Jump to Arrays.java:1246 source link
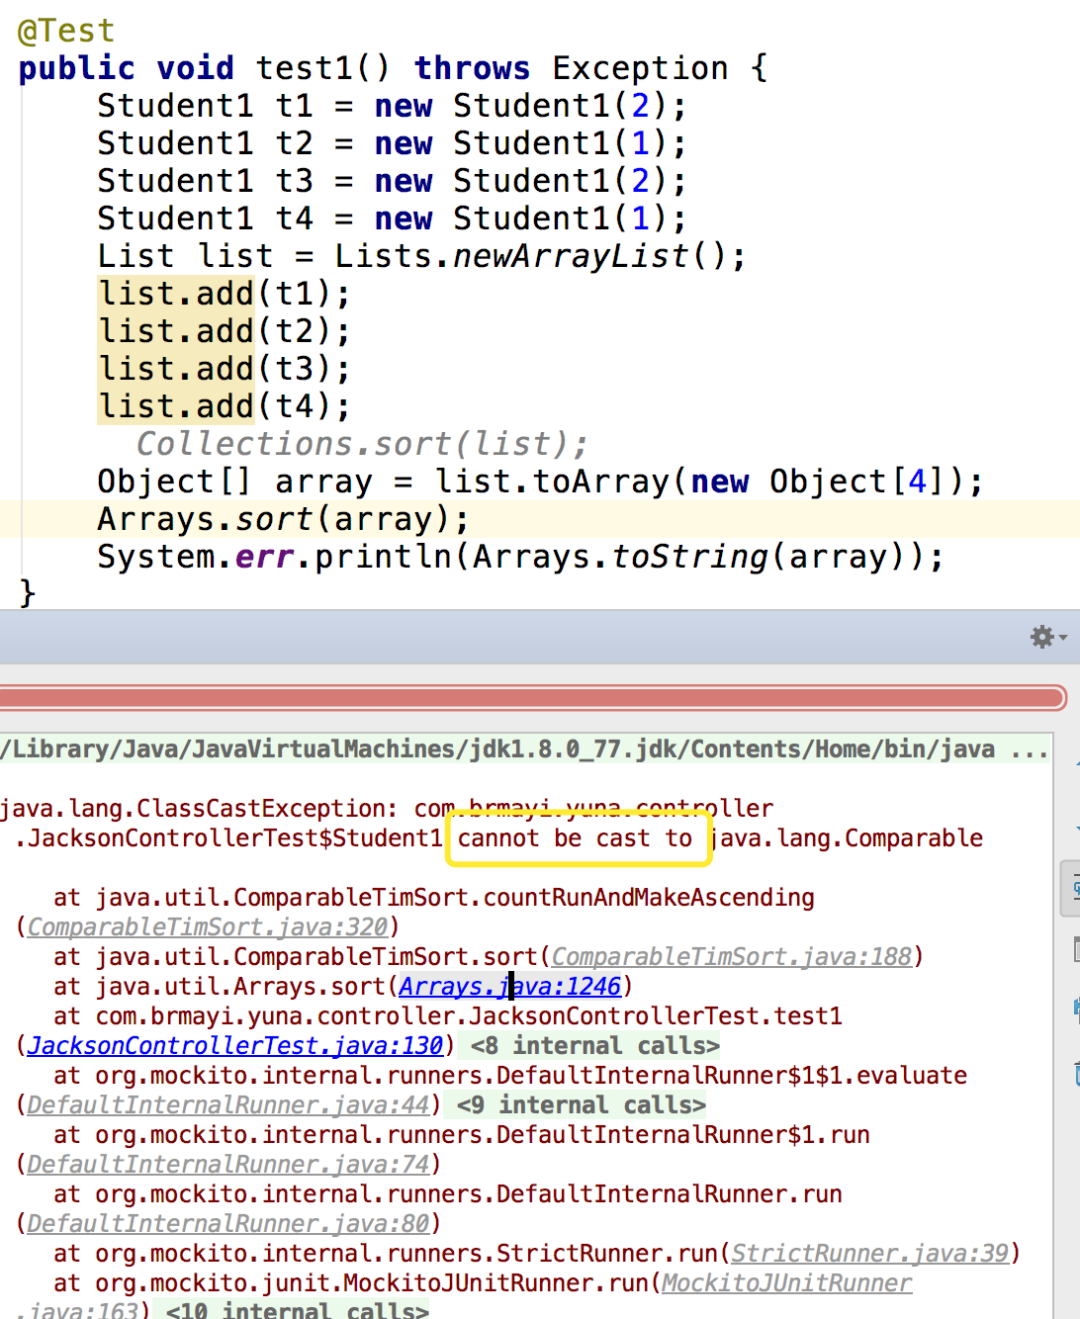The height and width of the screenshot is (1319, 1080). [x=510, y=987]
